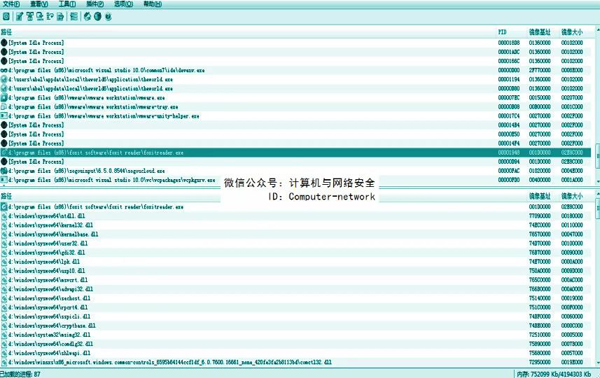Click the fifth toolbar icon
The image size is (600, 378).
50,16
